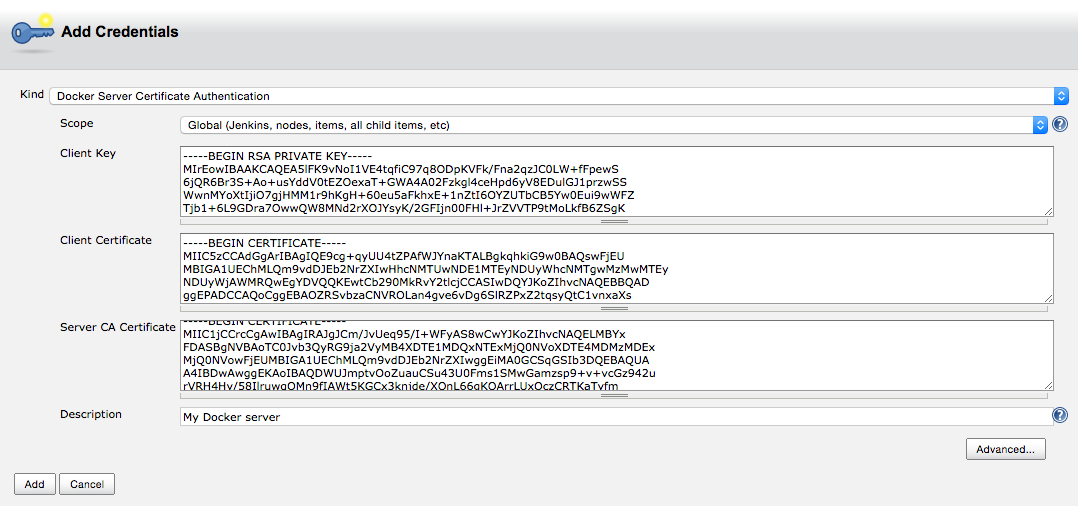Click the CA line starting 'MIIC1jCCrcCgAw'
This screenshot has height=506, width=1078.
coord(403,334)
